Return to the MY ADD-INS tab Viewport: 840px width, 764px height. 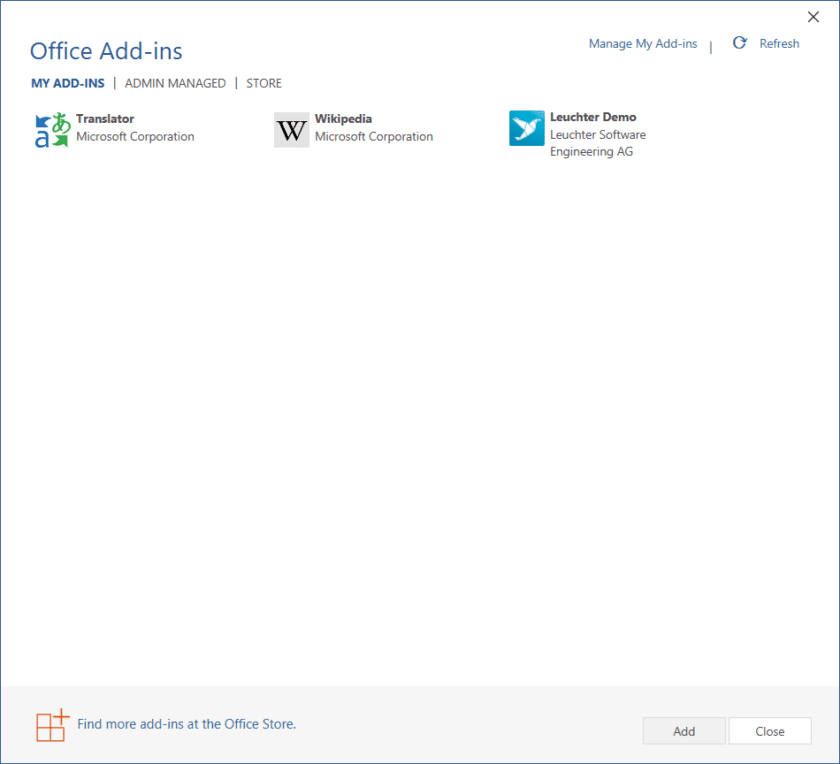(67, 83)
